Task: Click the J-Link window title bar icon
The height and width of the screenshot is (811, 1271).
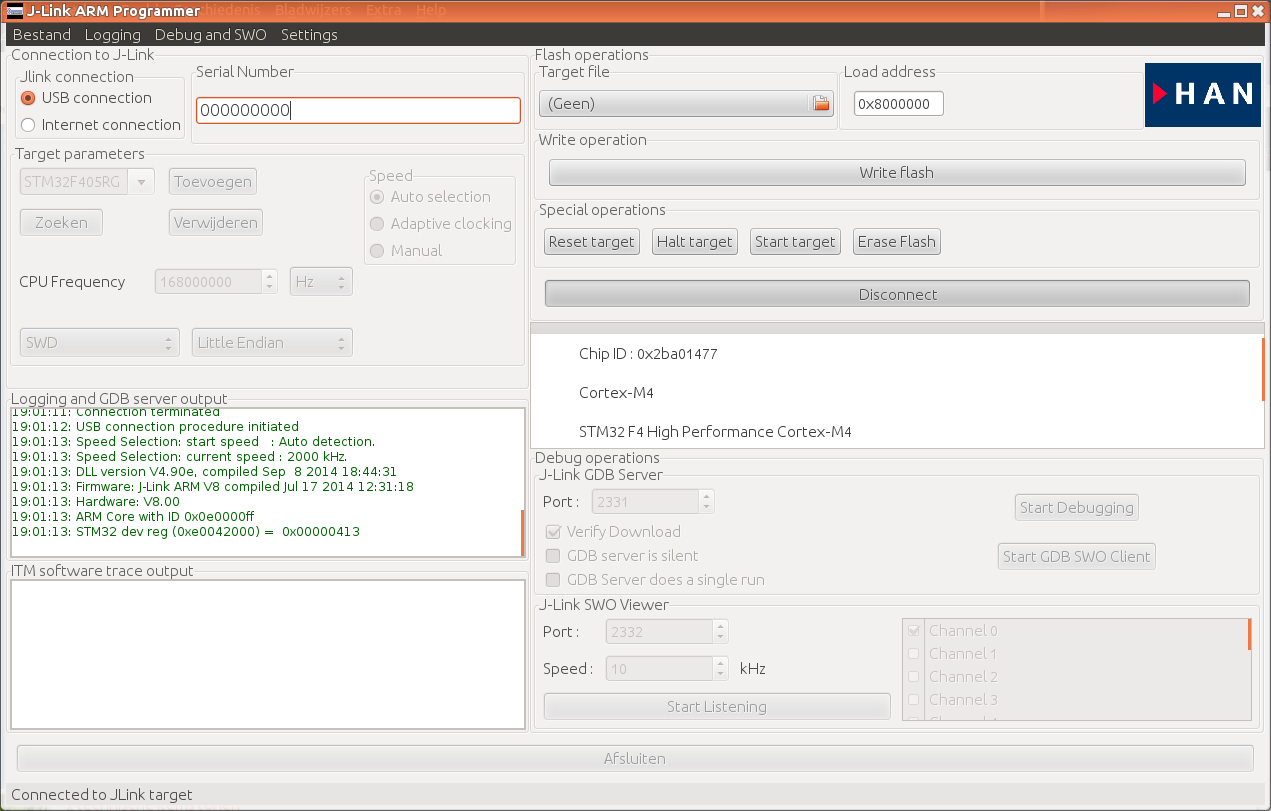Action: [x=14, y=11]
